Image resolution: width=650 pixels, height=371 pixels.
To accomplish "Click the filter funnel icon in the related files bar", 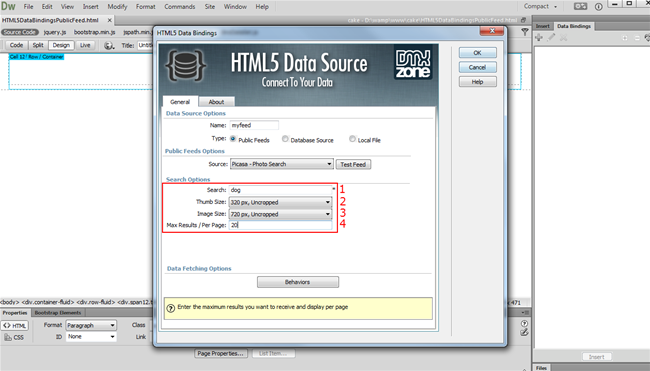I will [525, 32].
